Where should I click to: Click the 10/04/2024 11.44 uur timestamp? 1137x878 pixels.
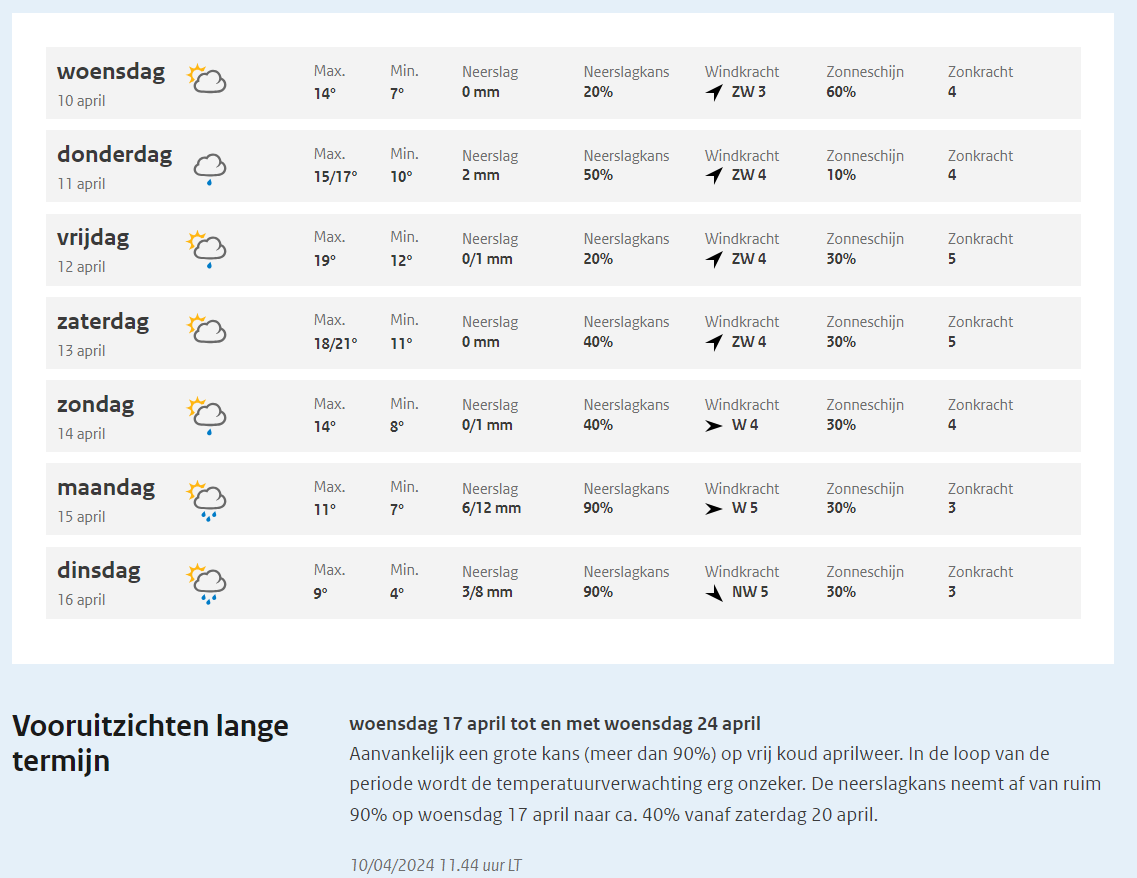pyautogui.click(x=436, y=865)
